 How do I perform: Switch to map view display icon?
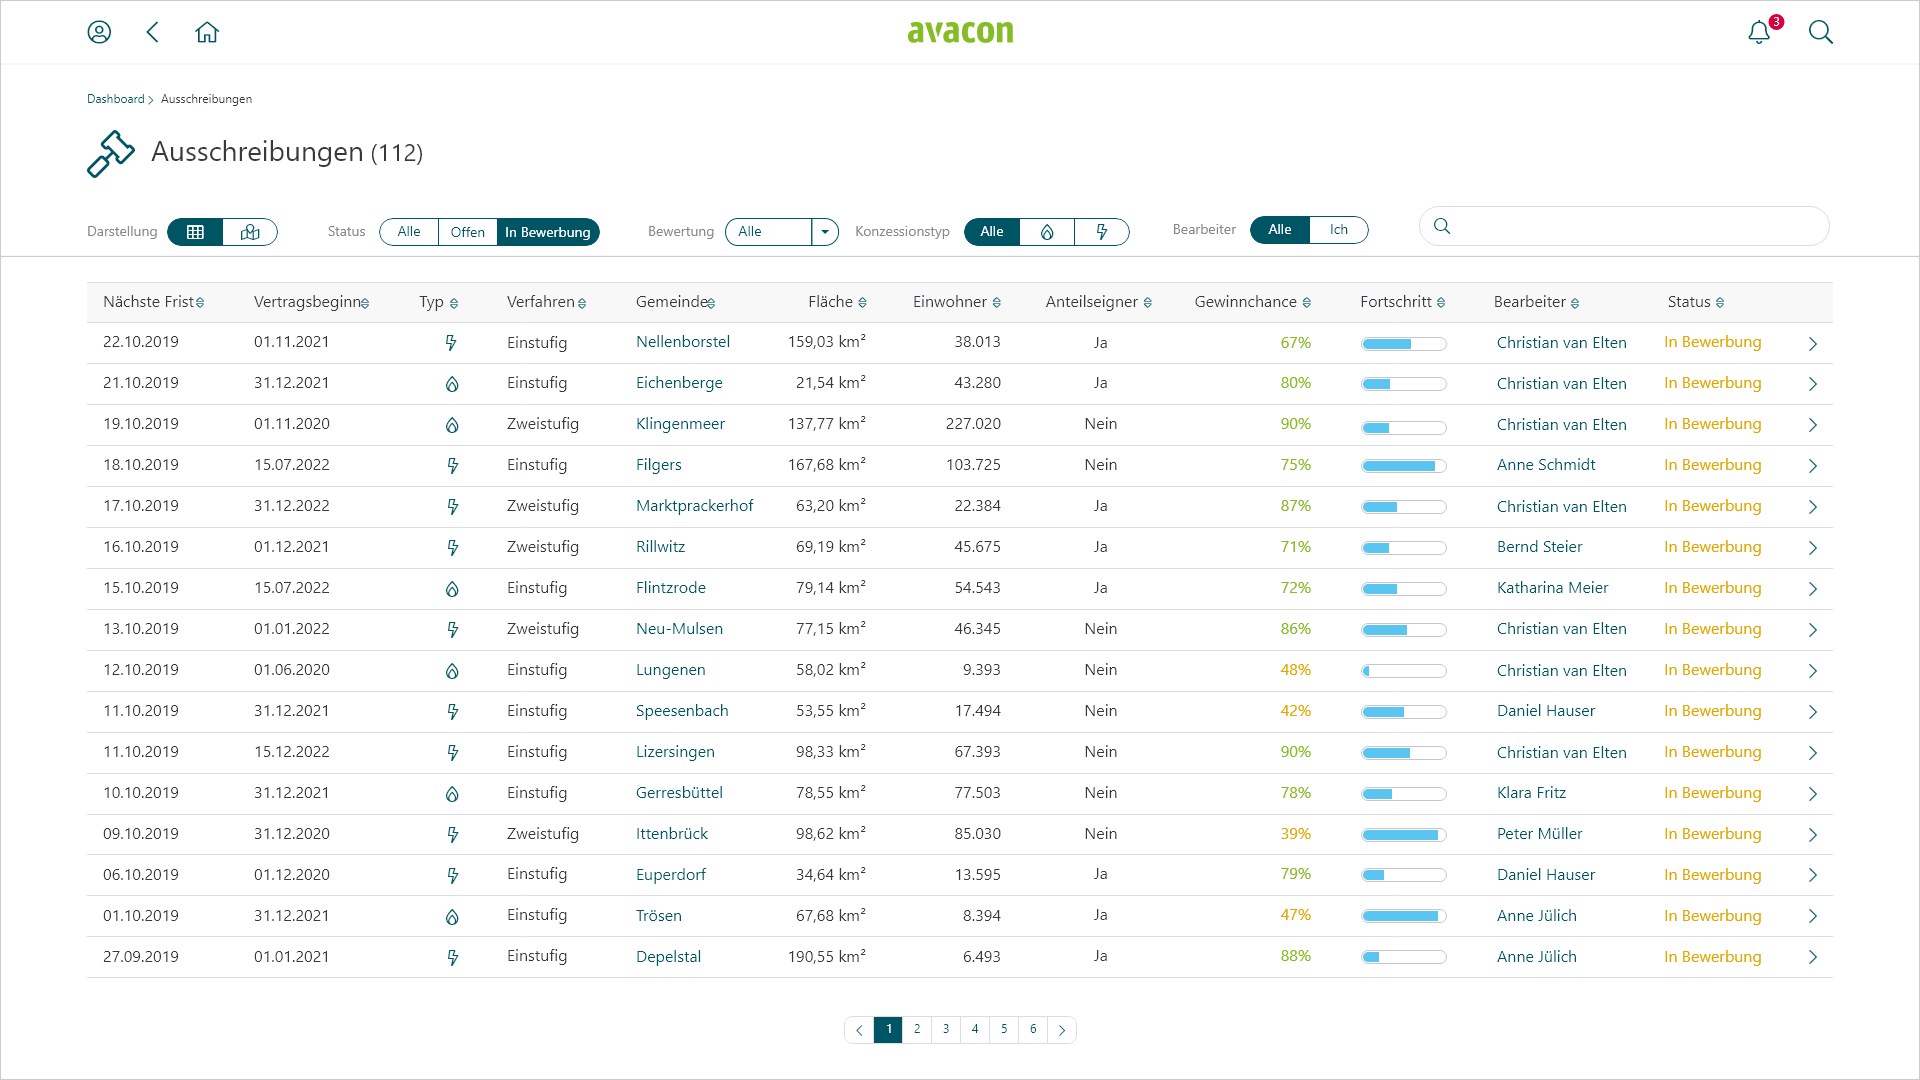tap(250, 232)
